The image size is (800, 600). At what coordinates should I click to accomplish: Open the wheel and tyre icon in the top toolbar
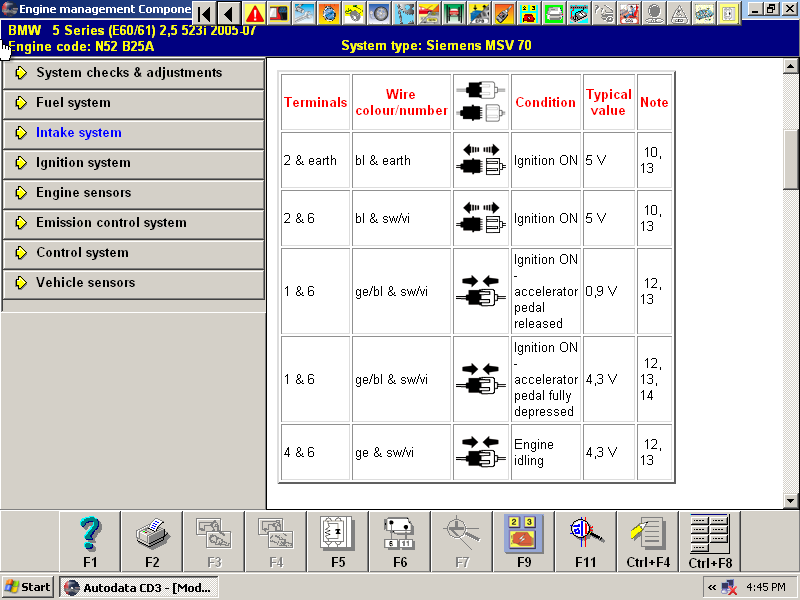point(380,13)
